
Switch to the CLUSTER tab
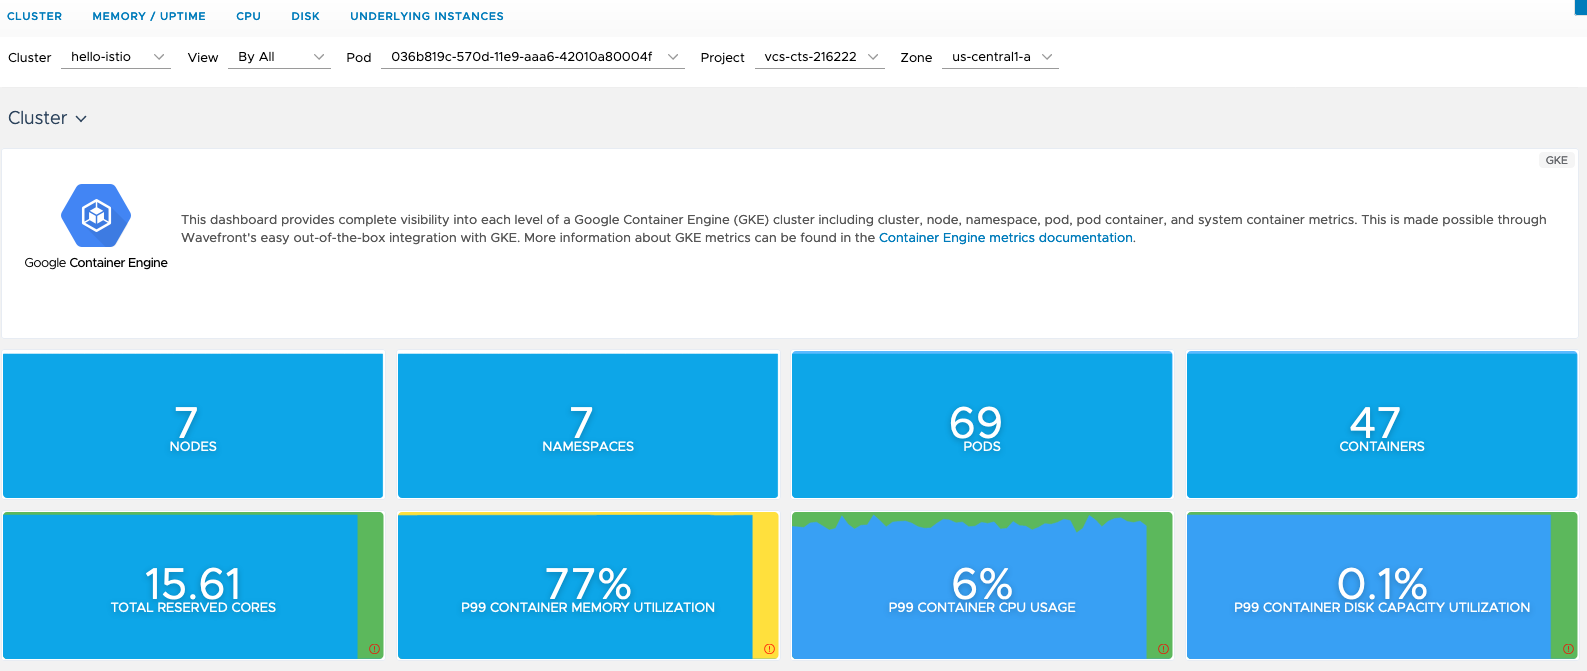pos(35,16)
